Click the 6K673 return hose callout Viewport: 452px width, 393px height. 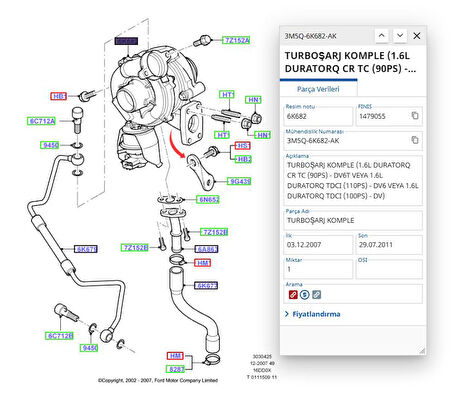coord(206,286)
